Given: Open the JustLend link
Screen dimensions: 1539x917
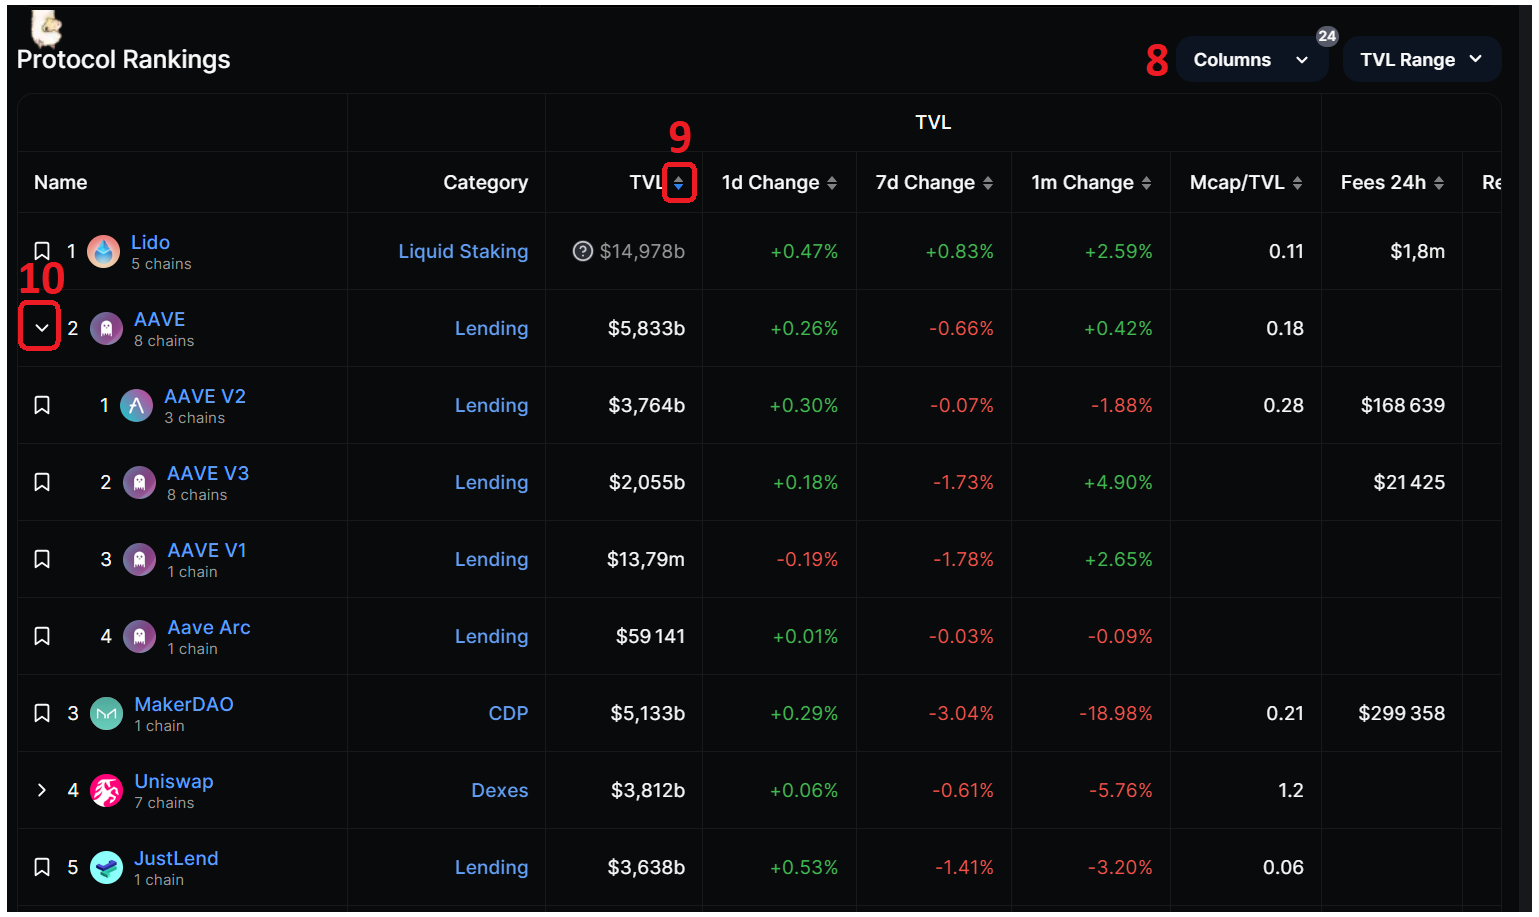Looking at the screenshot, I should click(x=176, y=858).
